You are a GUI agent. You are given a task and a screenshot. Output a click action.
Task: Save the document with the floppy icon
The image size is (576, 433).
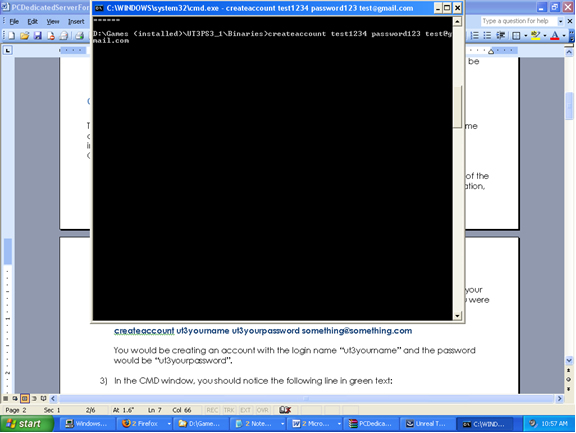37,35
